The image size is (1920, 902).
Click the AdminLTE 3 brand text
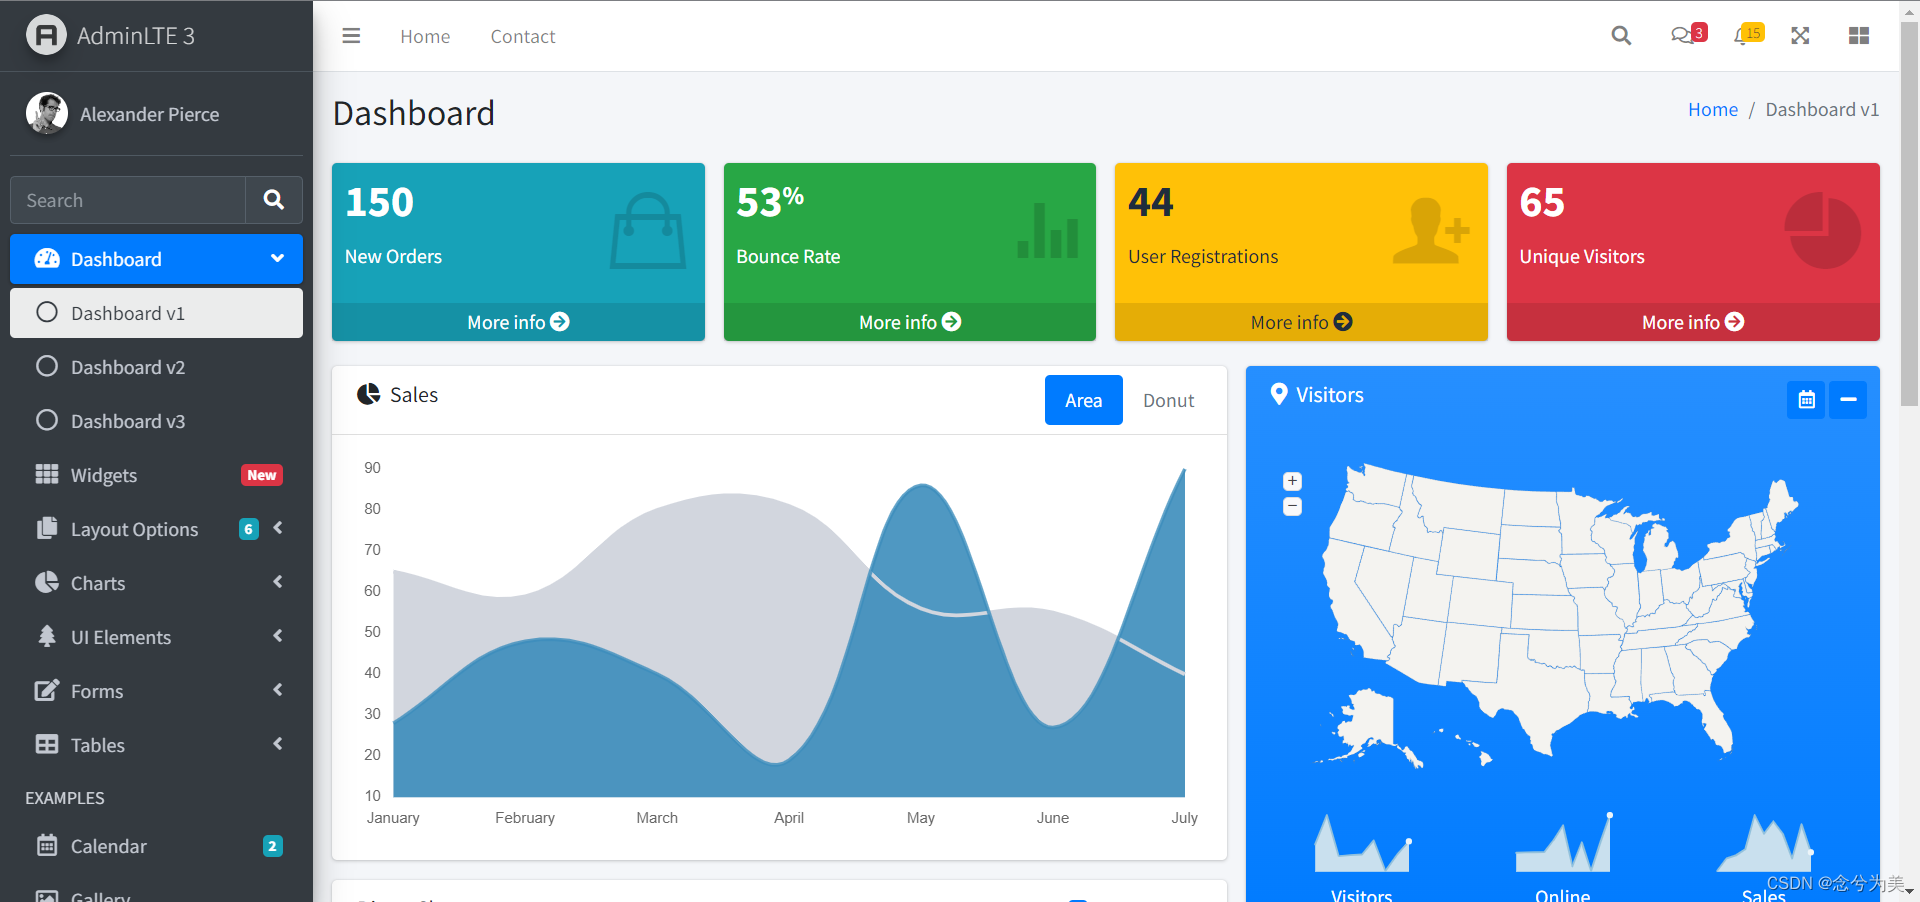tap(136, 36)
